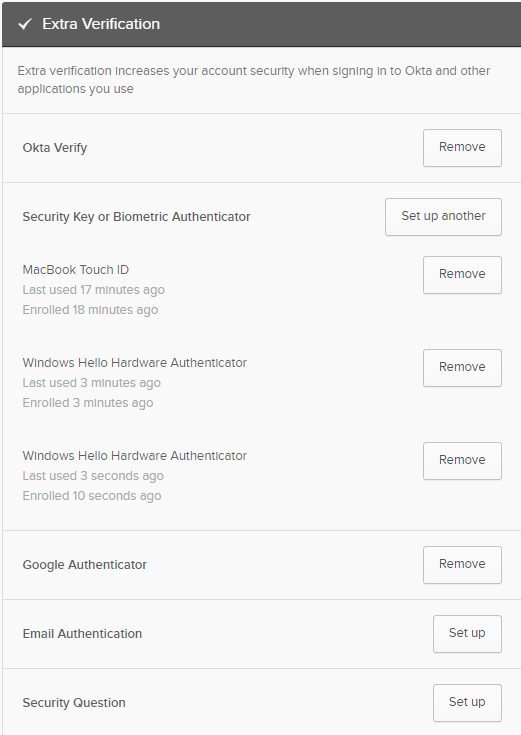
Task: Set up Security Question
Action: click(467, 703)
